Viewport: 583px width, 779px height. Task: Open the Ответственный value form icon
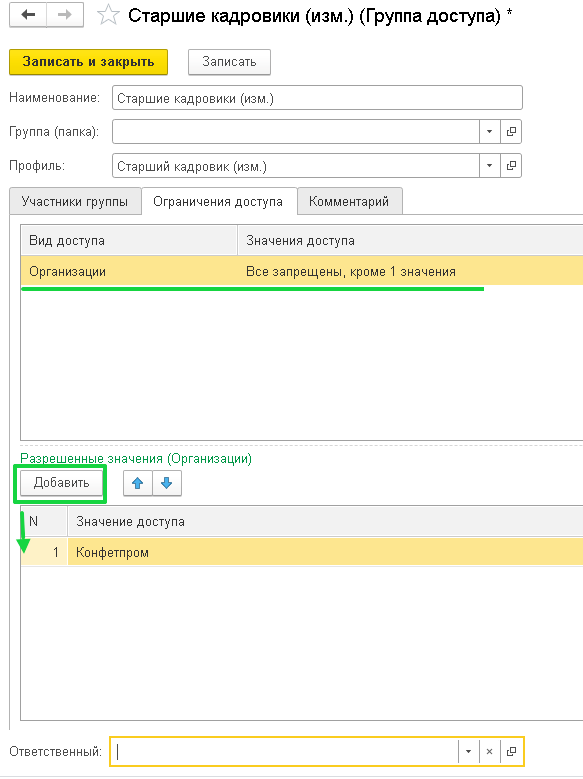click(x=511, y=752)
